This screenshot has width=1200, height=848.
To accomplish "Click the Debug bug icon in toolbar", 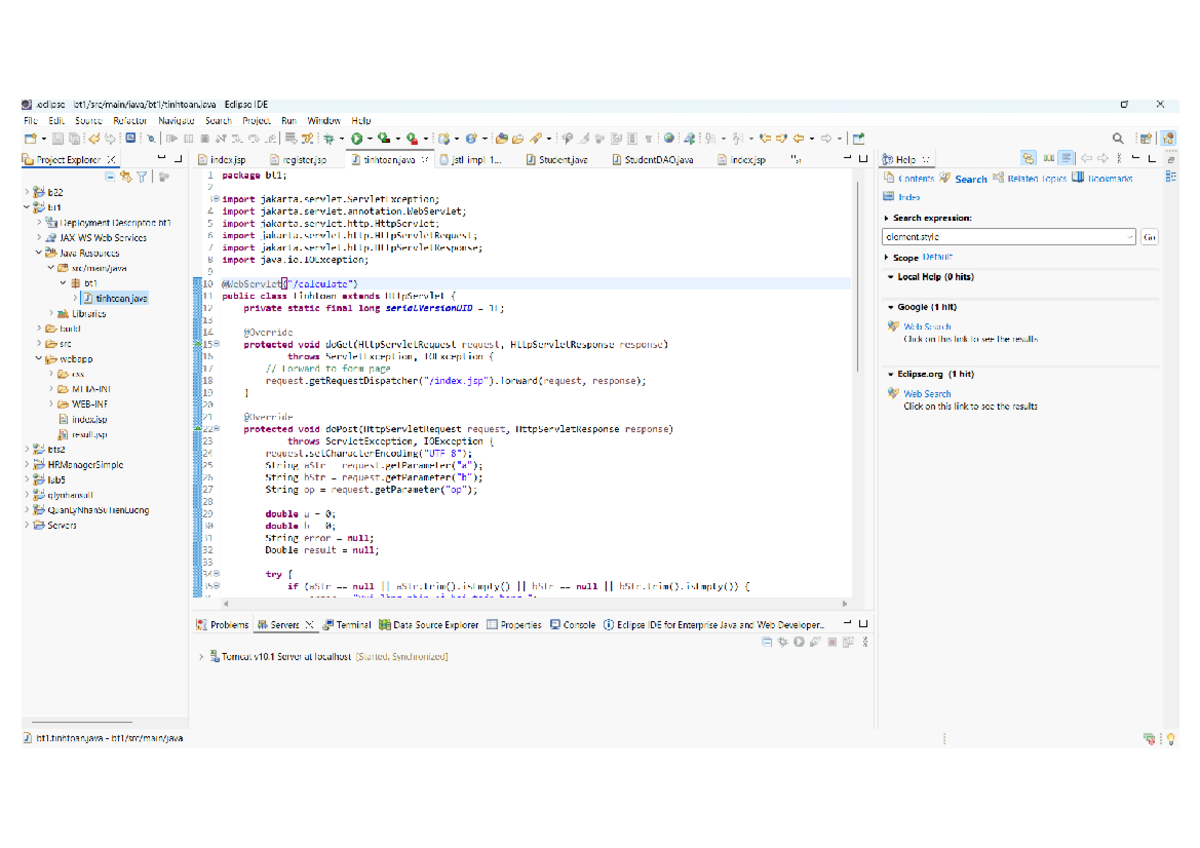I will pyautogui.click(x=328, y=139).
